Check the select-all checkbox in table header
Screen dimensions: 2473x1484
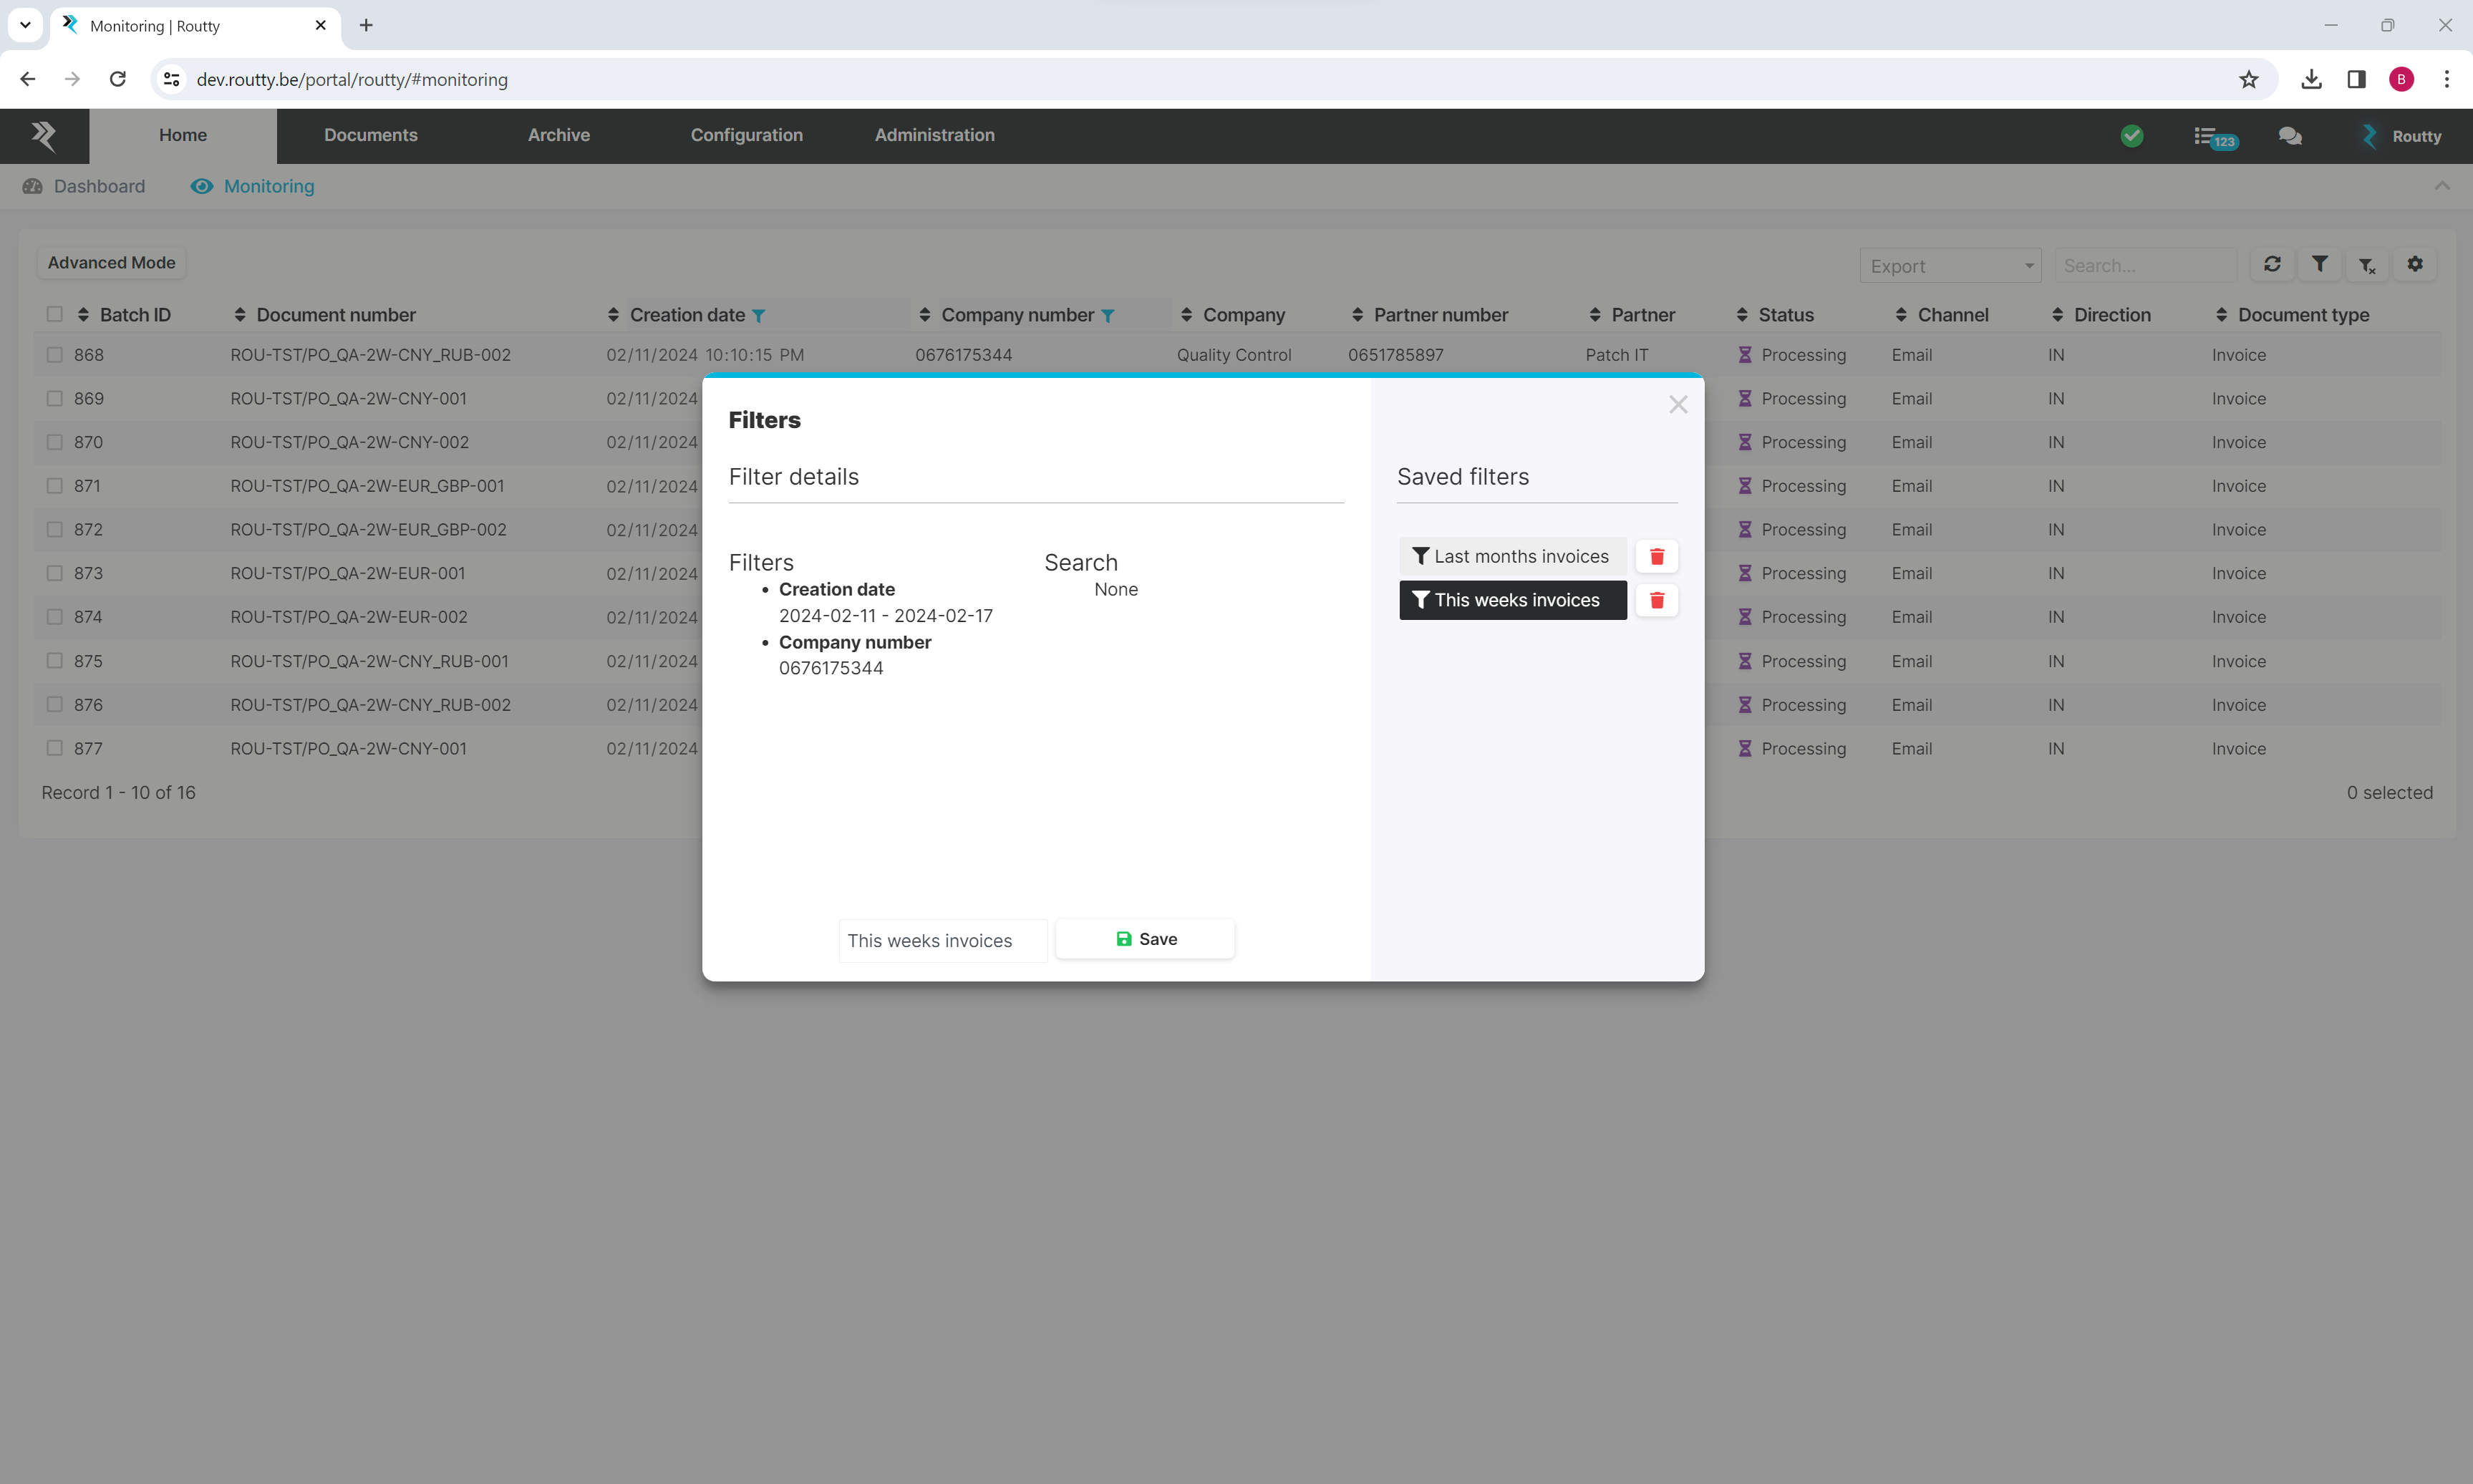coord(55,314)
